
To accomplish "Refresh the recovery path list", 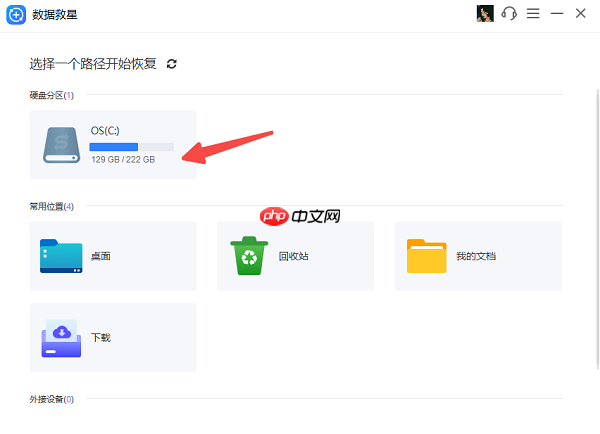I will tap(172, 64).
